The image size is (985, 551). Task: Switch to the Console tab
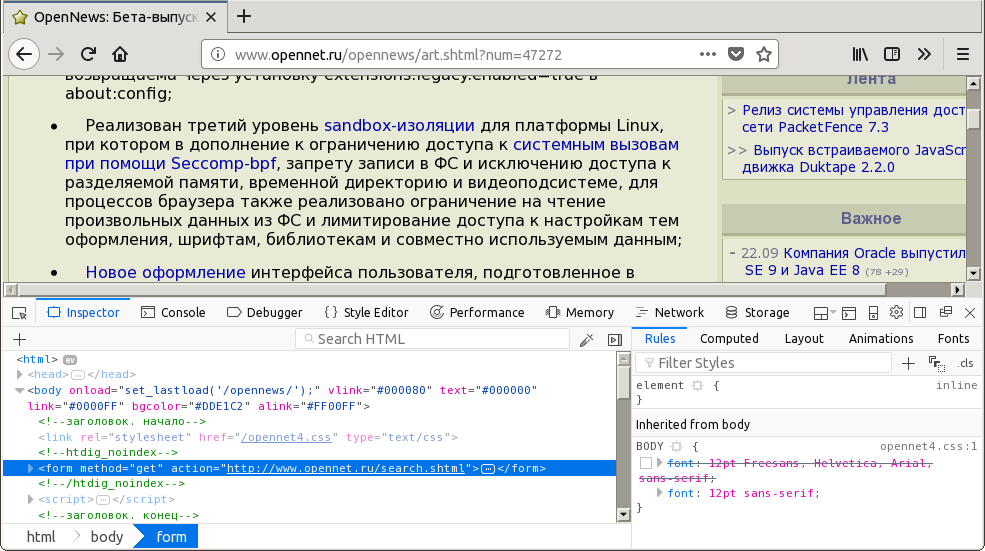coord(173,312)
